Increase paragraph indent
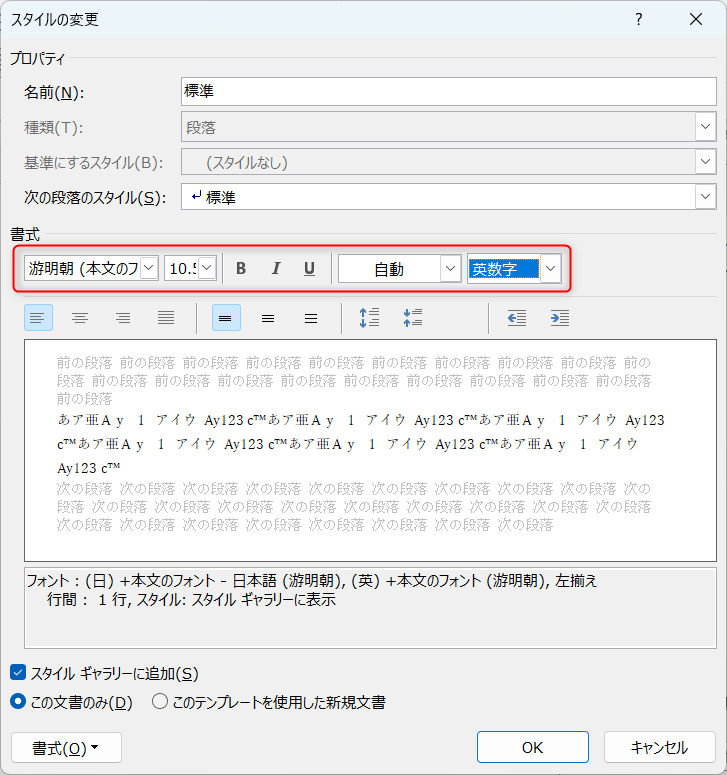The height and width of the screenshot is (775, 727). pos(560,318)
